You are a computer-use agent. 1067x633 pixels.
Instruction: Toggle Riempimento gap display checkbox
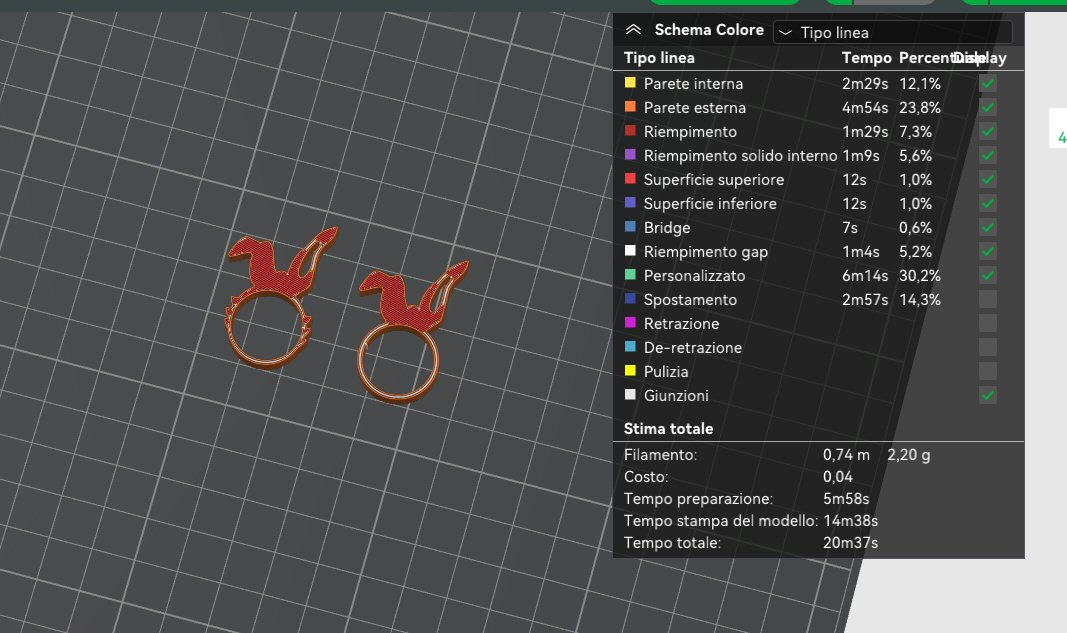tap(988, 251)
